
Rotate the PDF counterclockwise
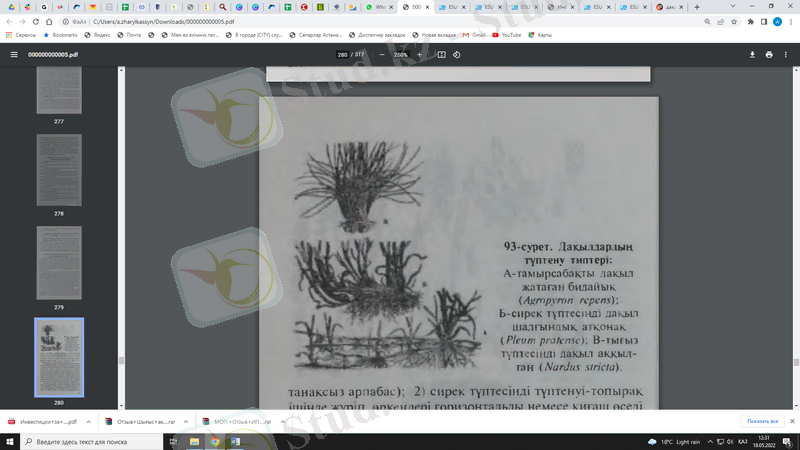[x=457, y=54]
